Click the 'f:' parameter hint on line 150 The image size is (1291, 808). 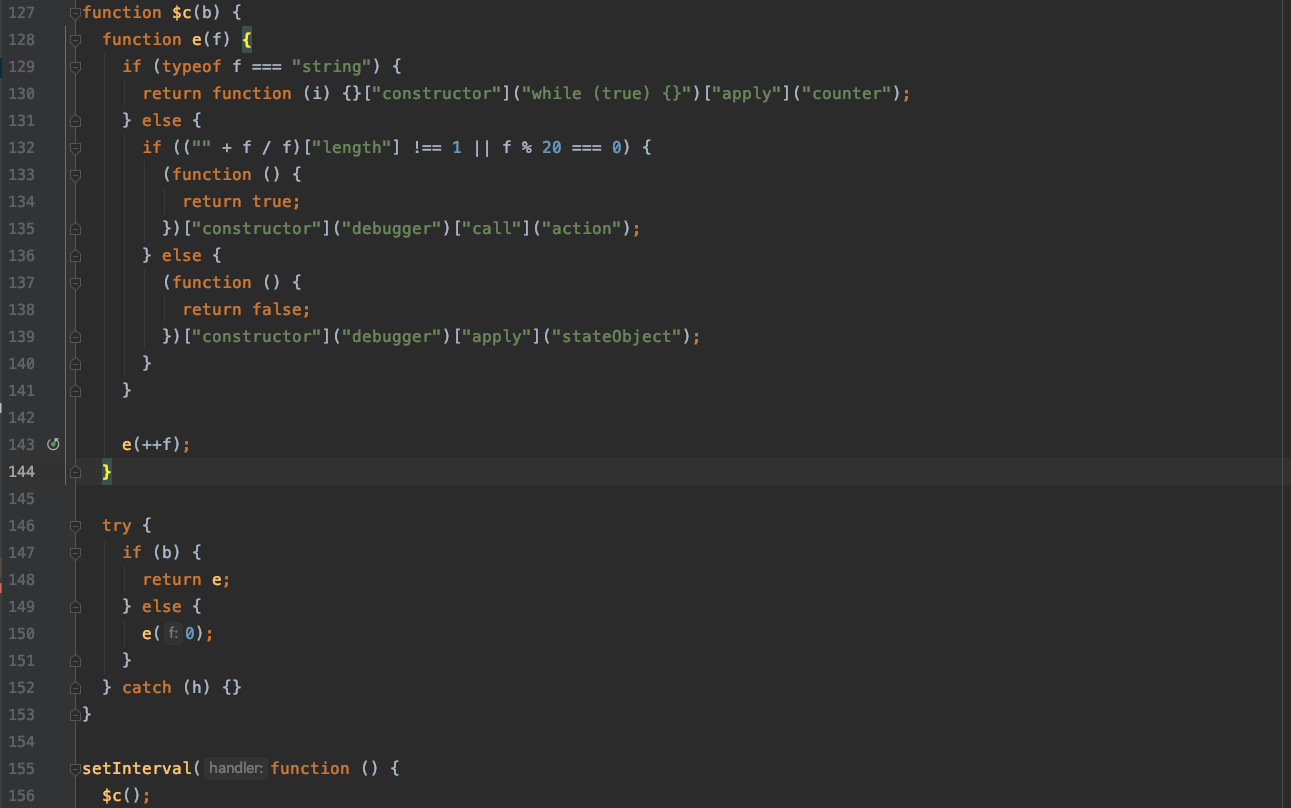(x=173, y=634)
